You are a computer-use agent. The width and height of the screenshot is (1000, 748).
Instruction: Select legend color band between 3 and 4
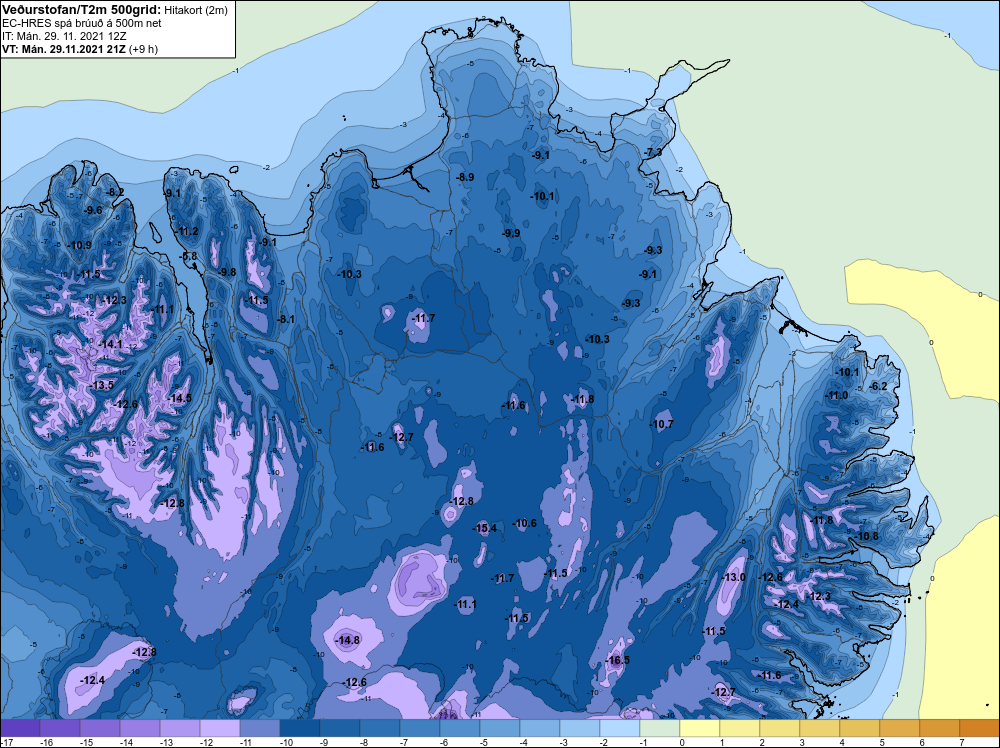point(820,728)
